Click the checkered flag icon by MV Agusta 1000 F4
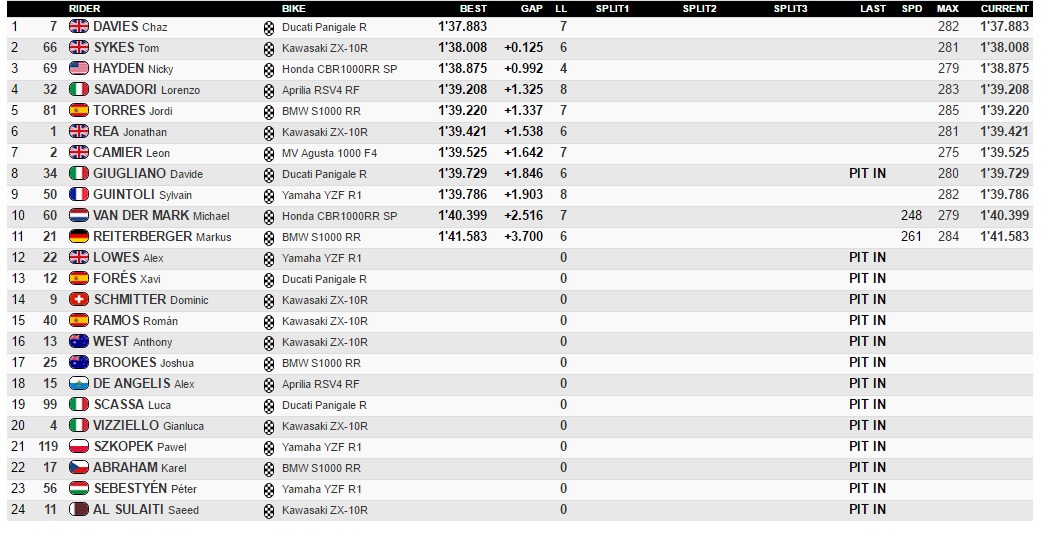The width and height of the screenshot is (1043, 533). [x=268, y=153]
